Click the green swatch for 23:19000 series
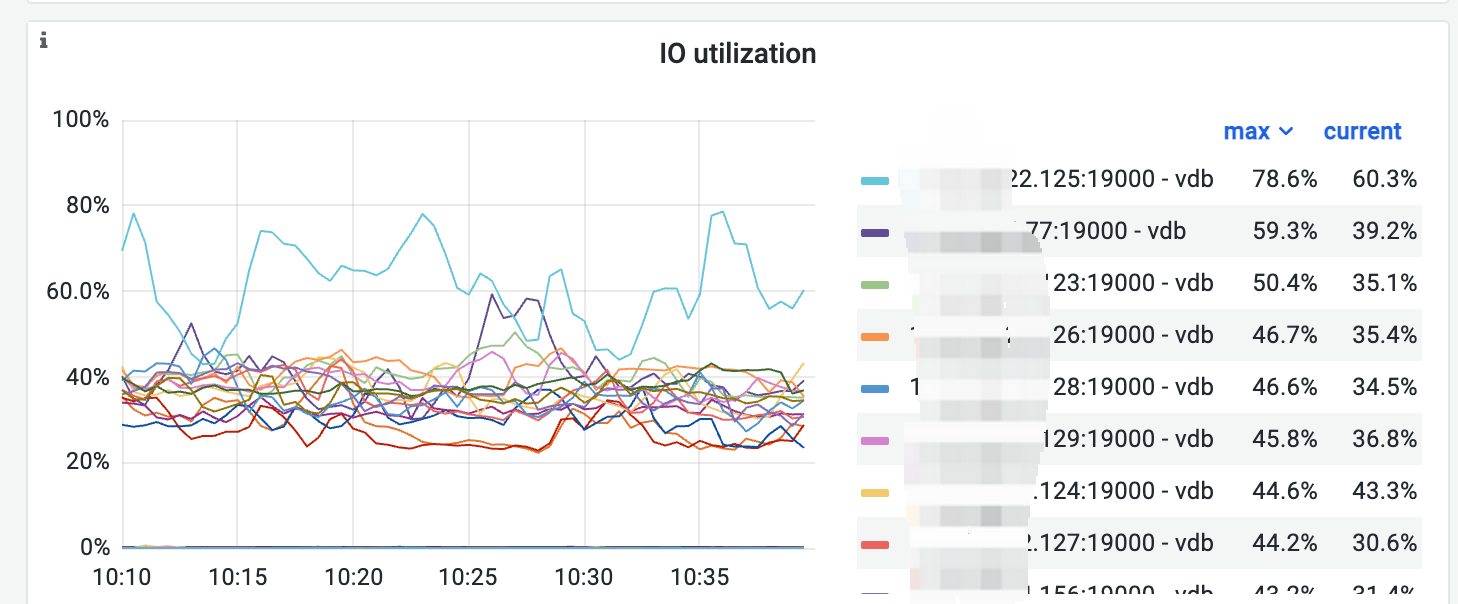The image size is (1458, 604). click(x=875, y=285)
